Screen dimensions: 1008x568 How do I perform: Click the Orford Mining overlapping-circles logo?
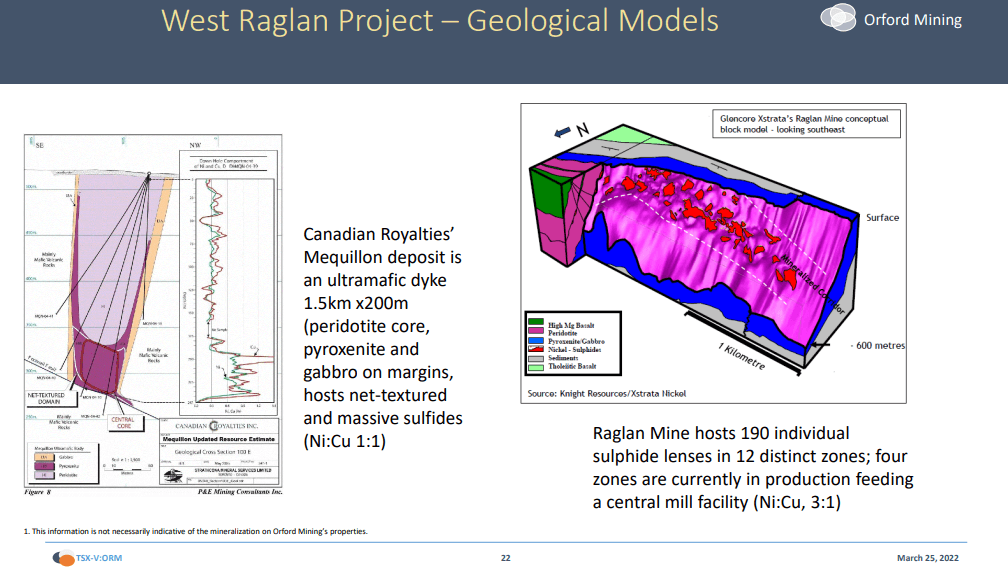[x=838, y=17]
